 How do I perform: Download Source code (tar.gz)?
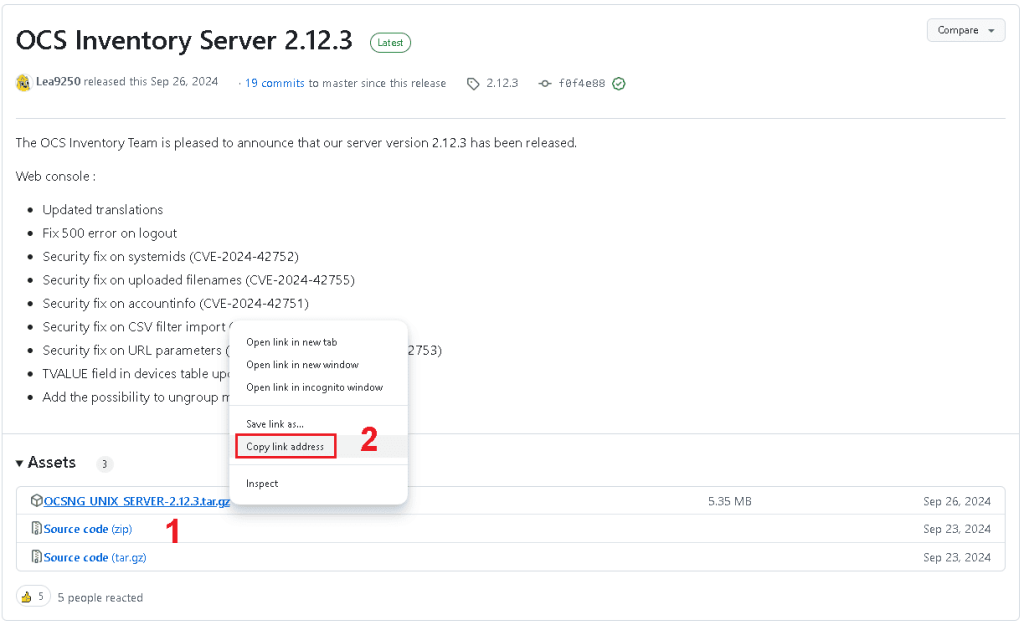pos(95,557)
